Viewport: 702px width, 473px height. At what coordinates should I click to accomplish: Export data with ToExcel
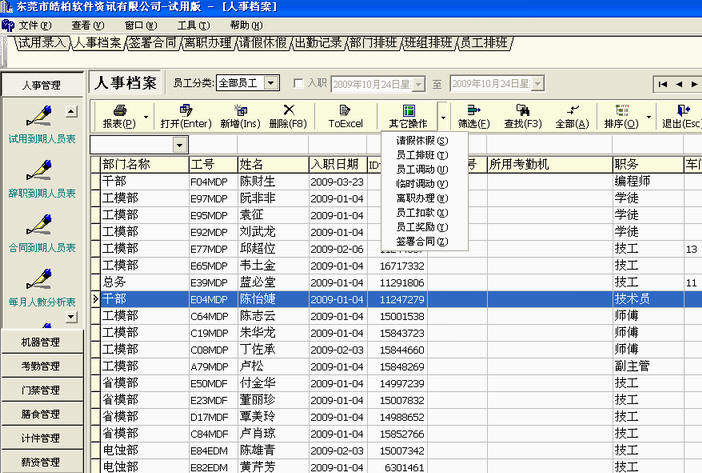346,116
